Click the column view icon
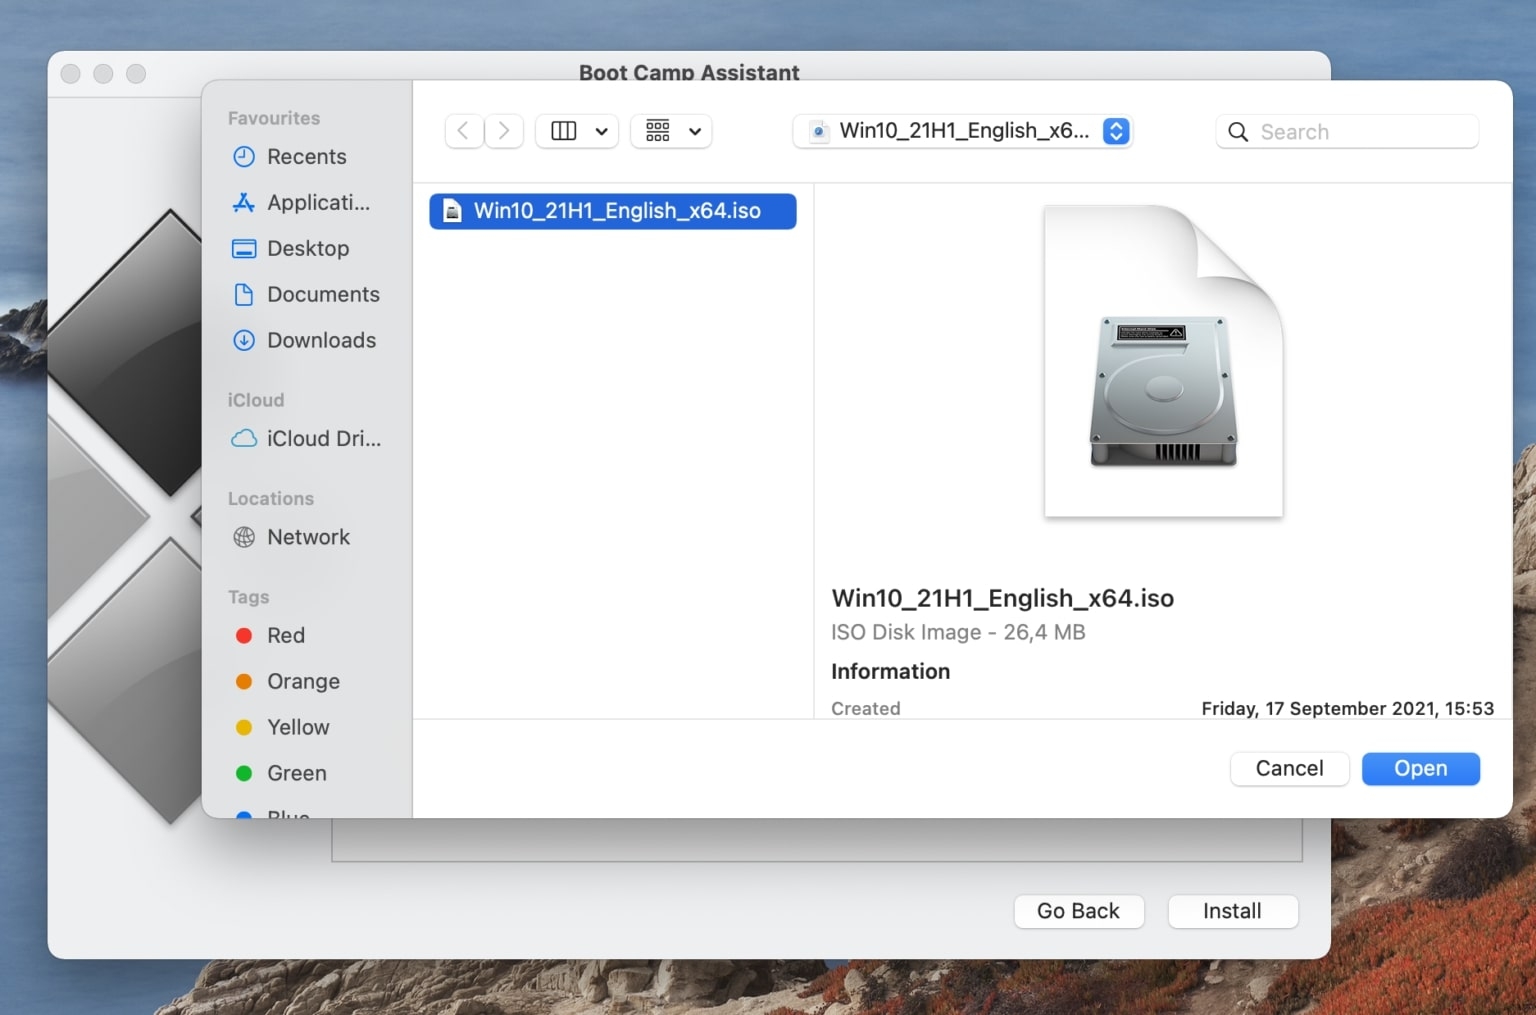 click(564, 131)
